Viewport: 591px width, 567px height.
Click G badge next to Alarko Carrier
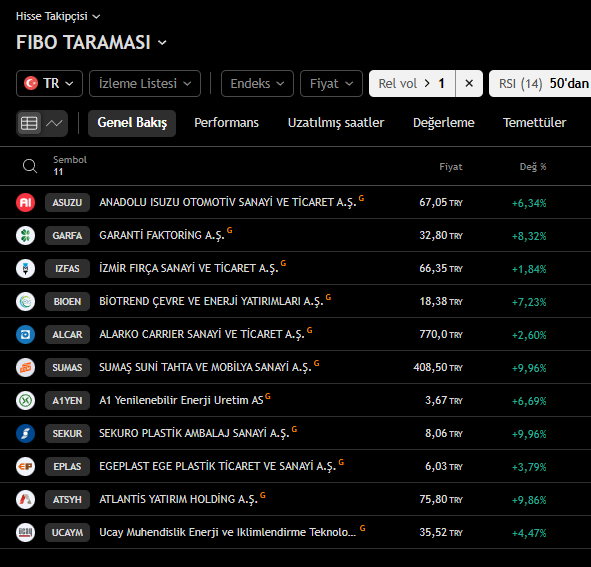click(309, 330)
